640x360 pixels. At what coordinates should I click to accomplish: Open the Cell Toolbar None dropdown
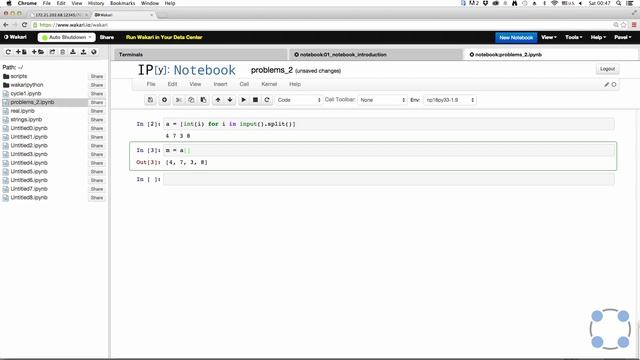(382, 100)
